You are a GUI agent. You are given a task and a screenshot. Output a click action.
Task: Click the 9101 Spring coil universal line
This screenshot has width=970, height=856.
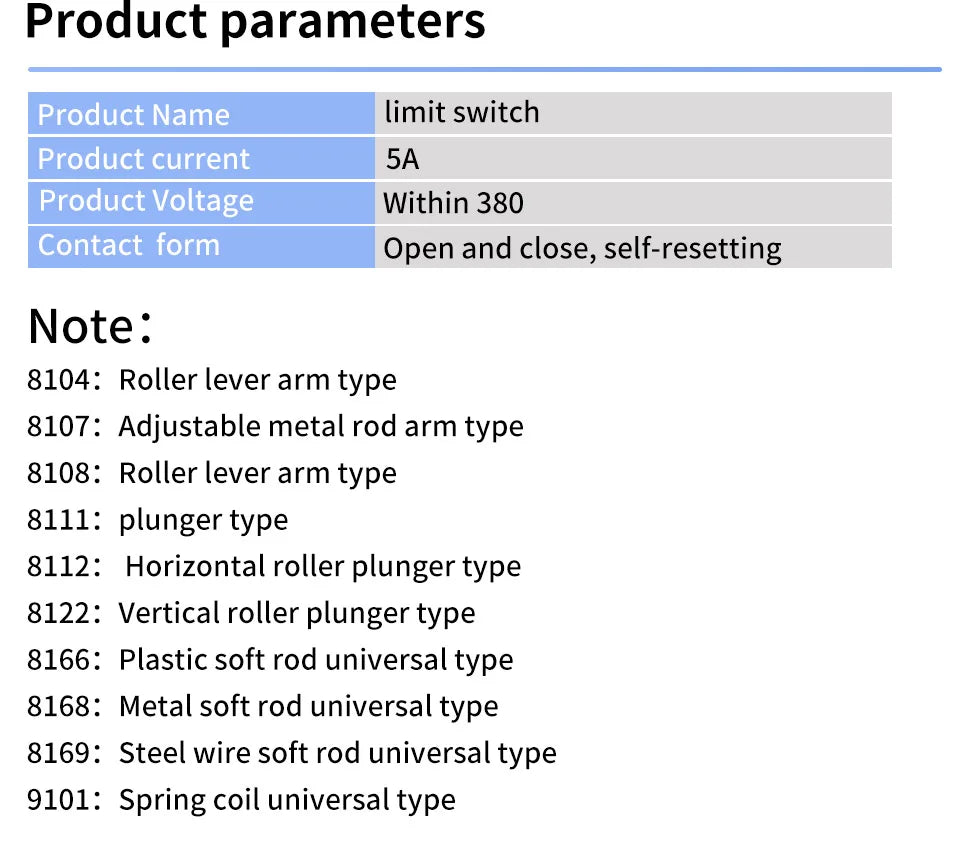click(x=241, y=800)
